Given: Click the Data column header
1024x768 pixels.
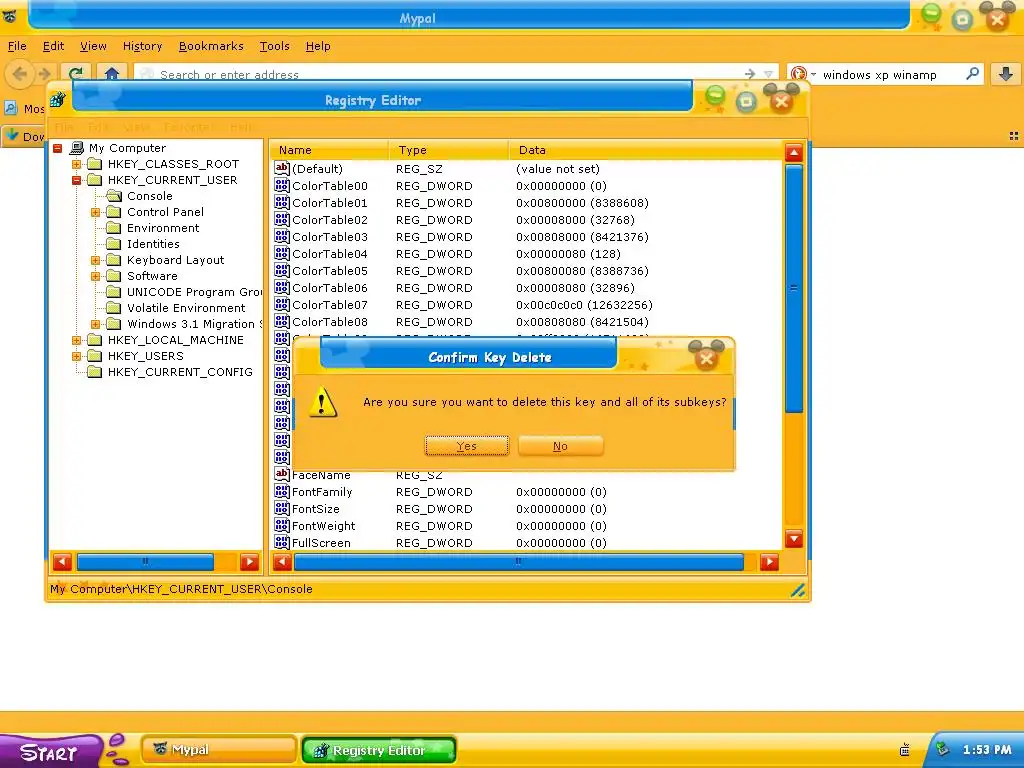Looking at the screenshot, I should click(x=645, y=150).
